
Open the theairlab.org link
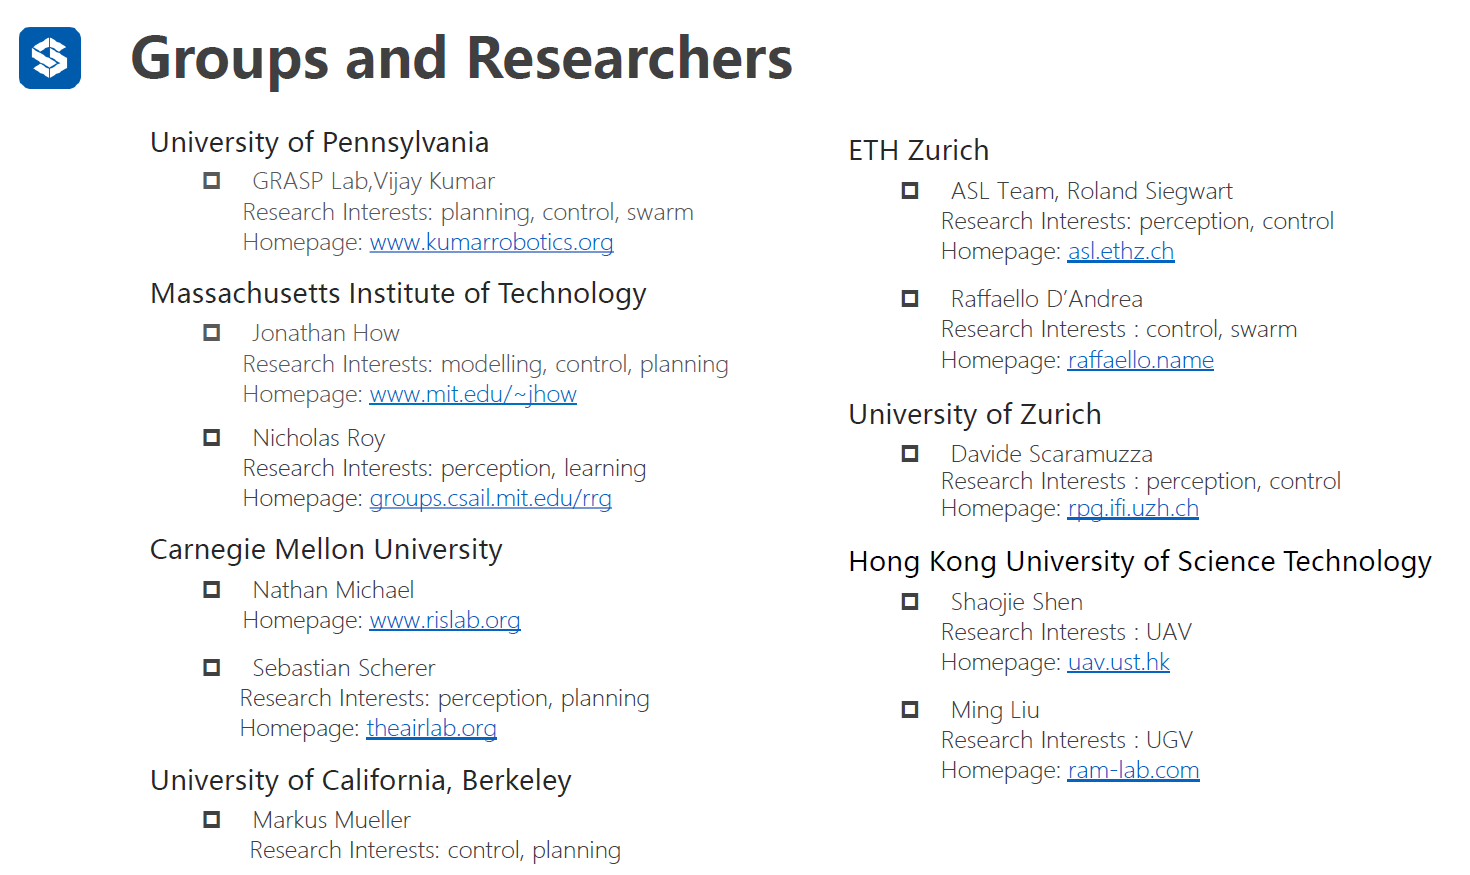(431, 728)
